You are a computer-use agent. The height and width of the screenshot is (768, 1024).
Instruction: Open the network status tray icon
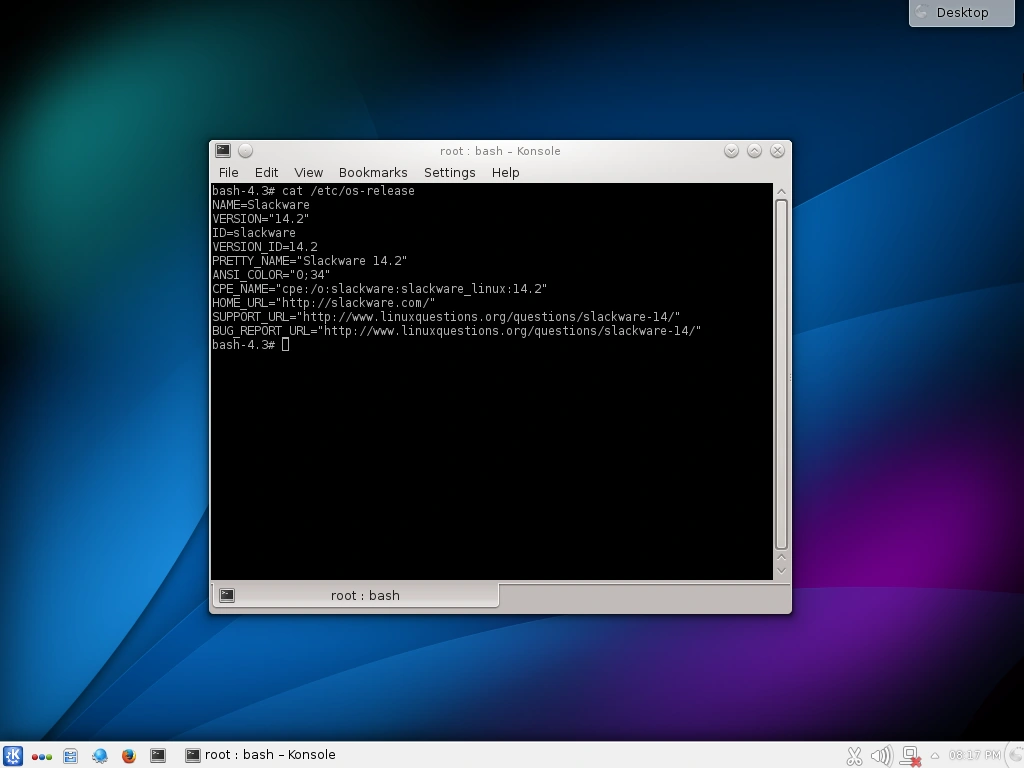(x=911, y=756)
